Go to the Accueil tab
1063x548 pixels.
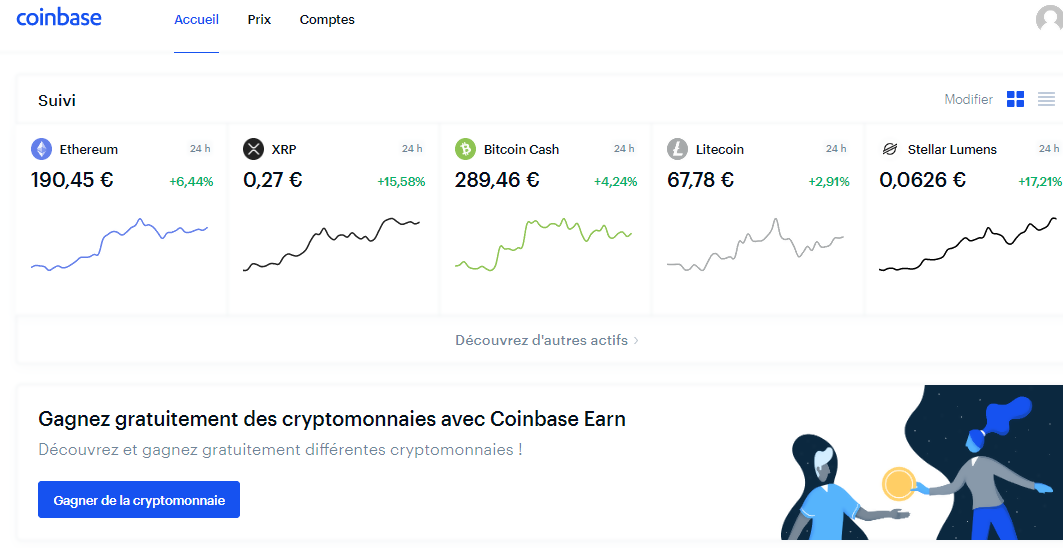coord(197,20)
